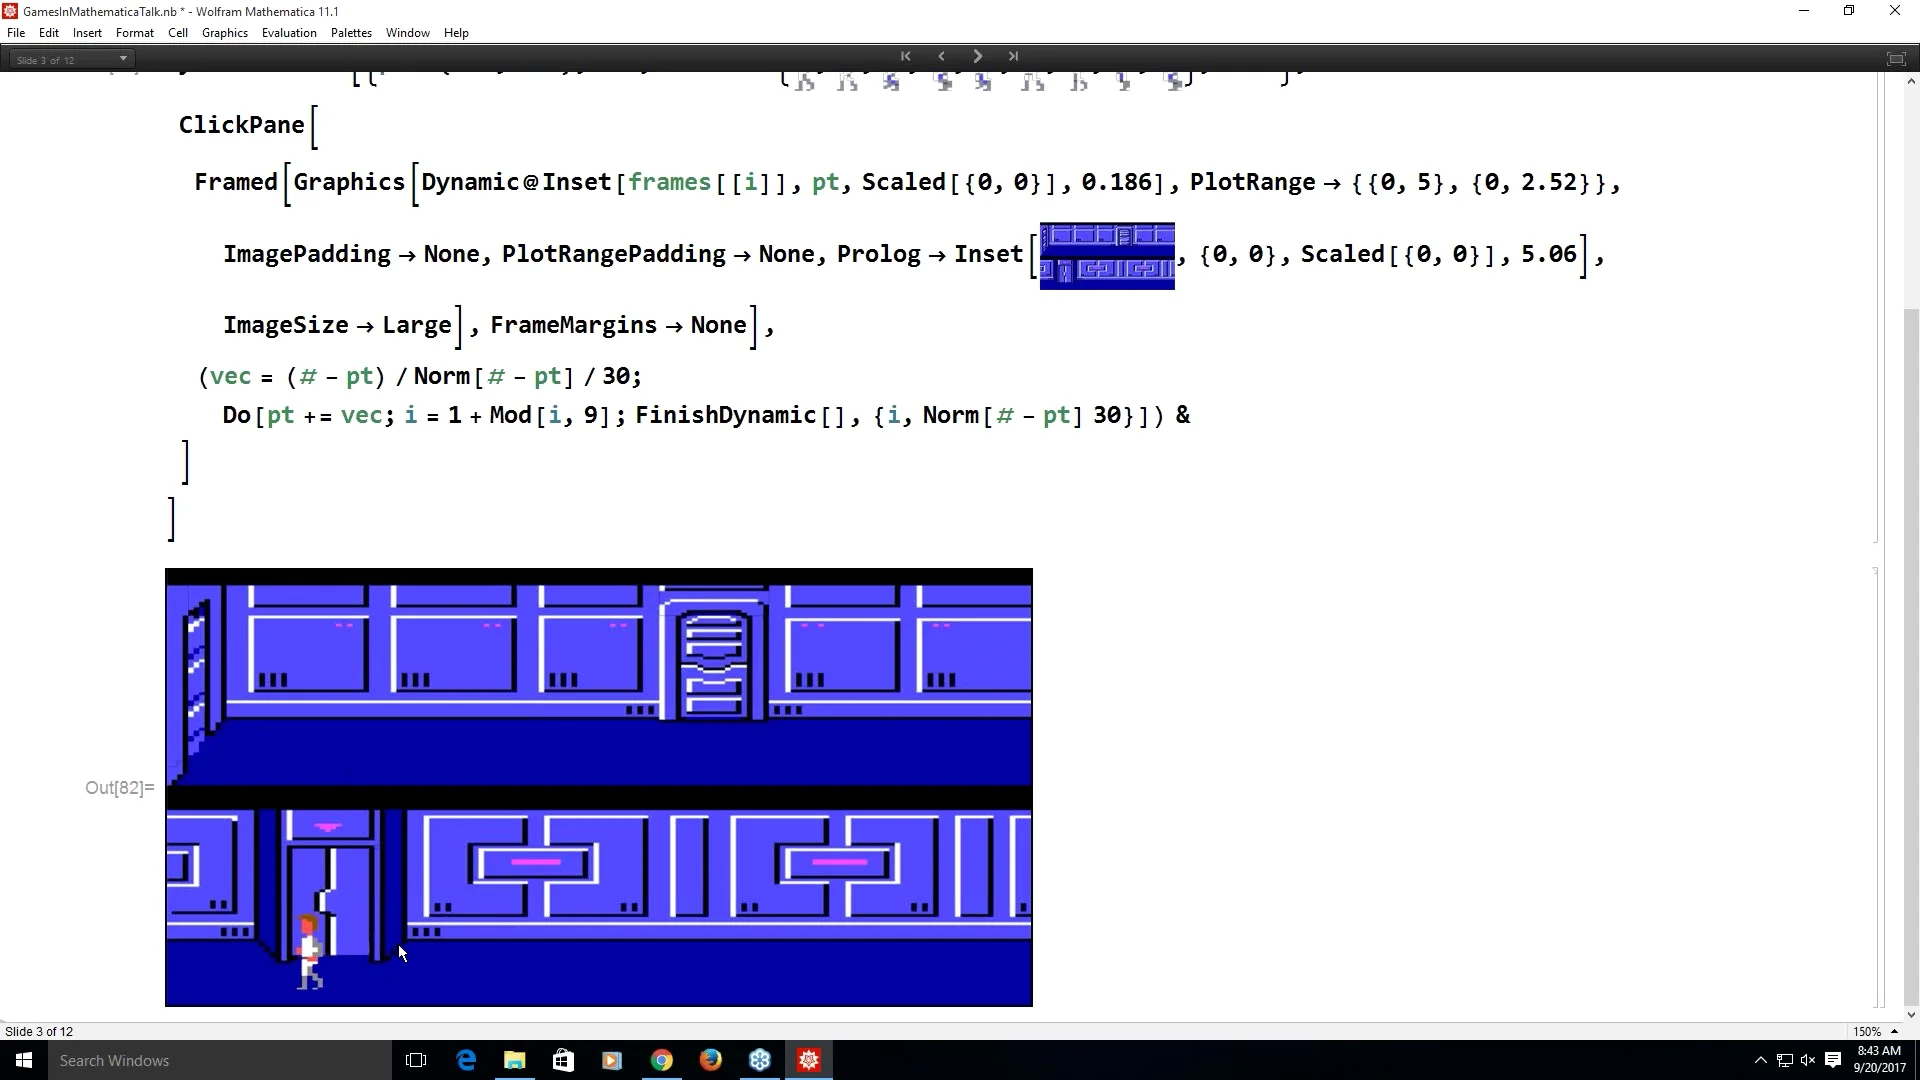The image size is (1920, 1080).
Task: Open File Explorer from the taskbar
Action: [x=514, y=1060]
